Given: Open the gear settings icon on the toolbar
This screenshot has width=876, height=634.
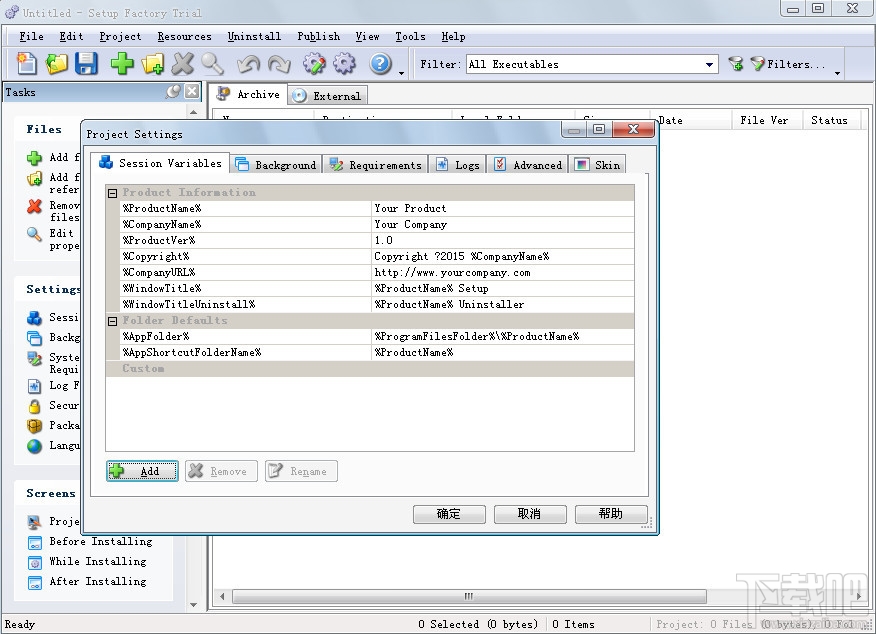Looking at the screenshot, I should click(342, 63).
